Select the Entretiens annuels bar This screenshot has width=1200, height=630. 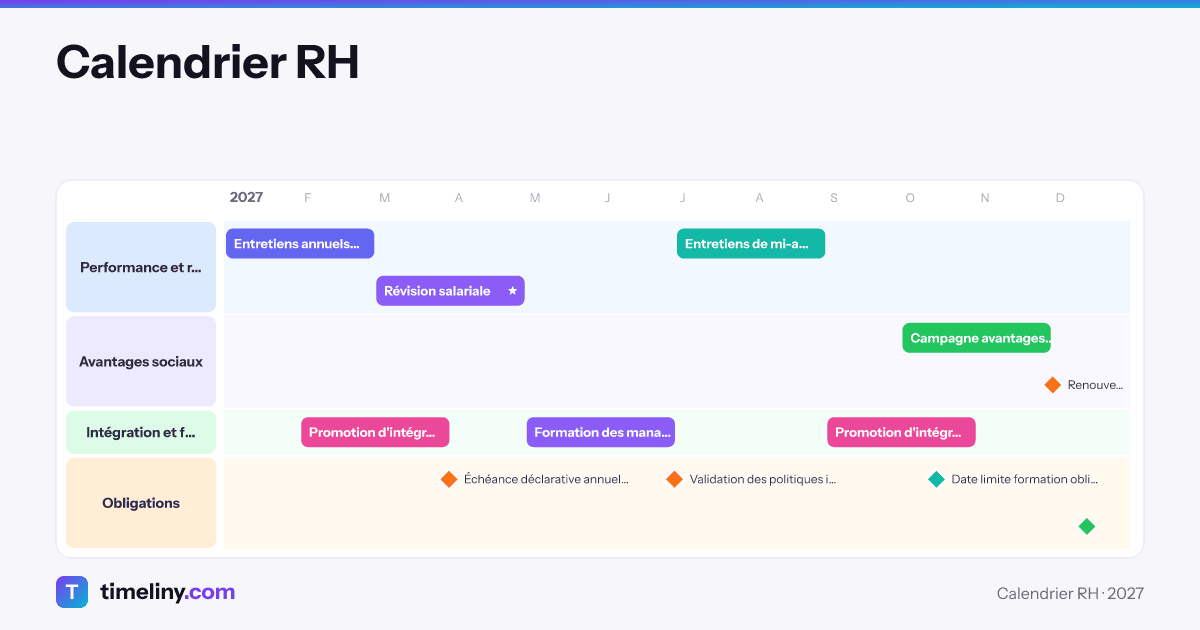(300, 244)
